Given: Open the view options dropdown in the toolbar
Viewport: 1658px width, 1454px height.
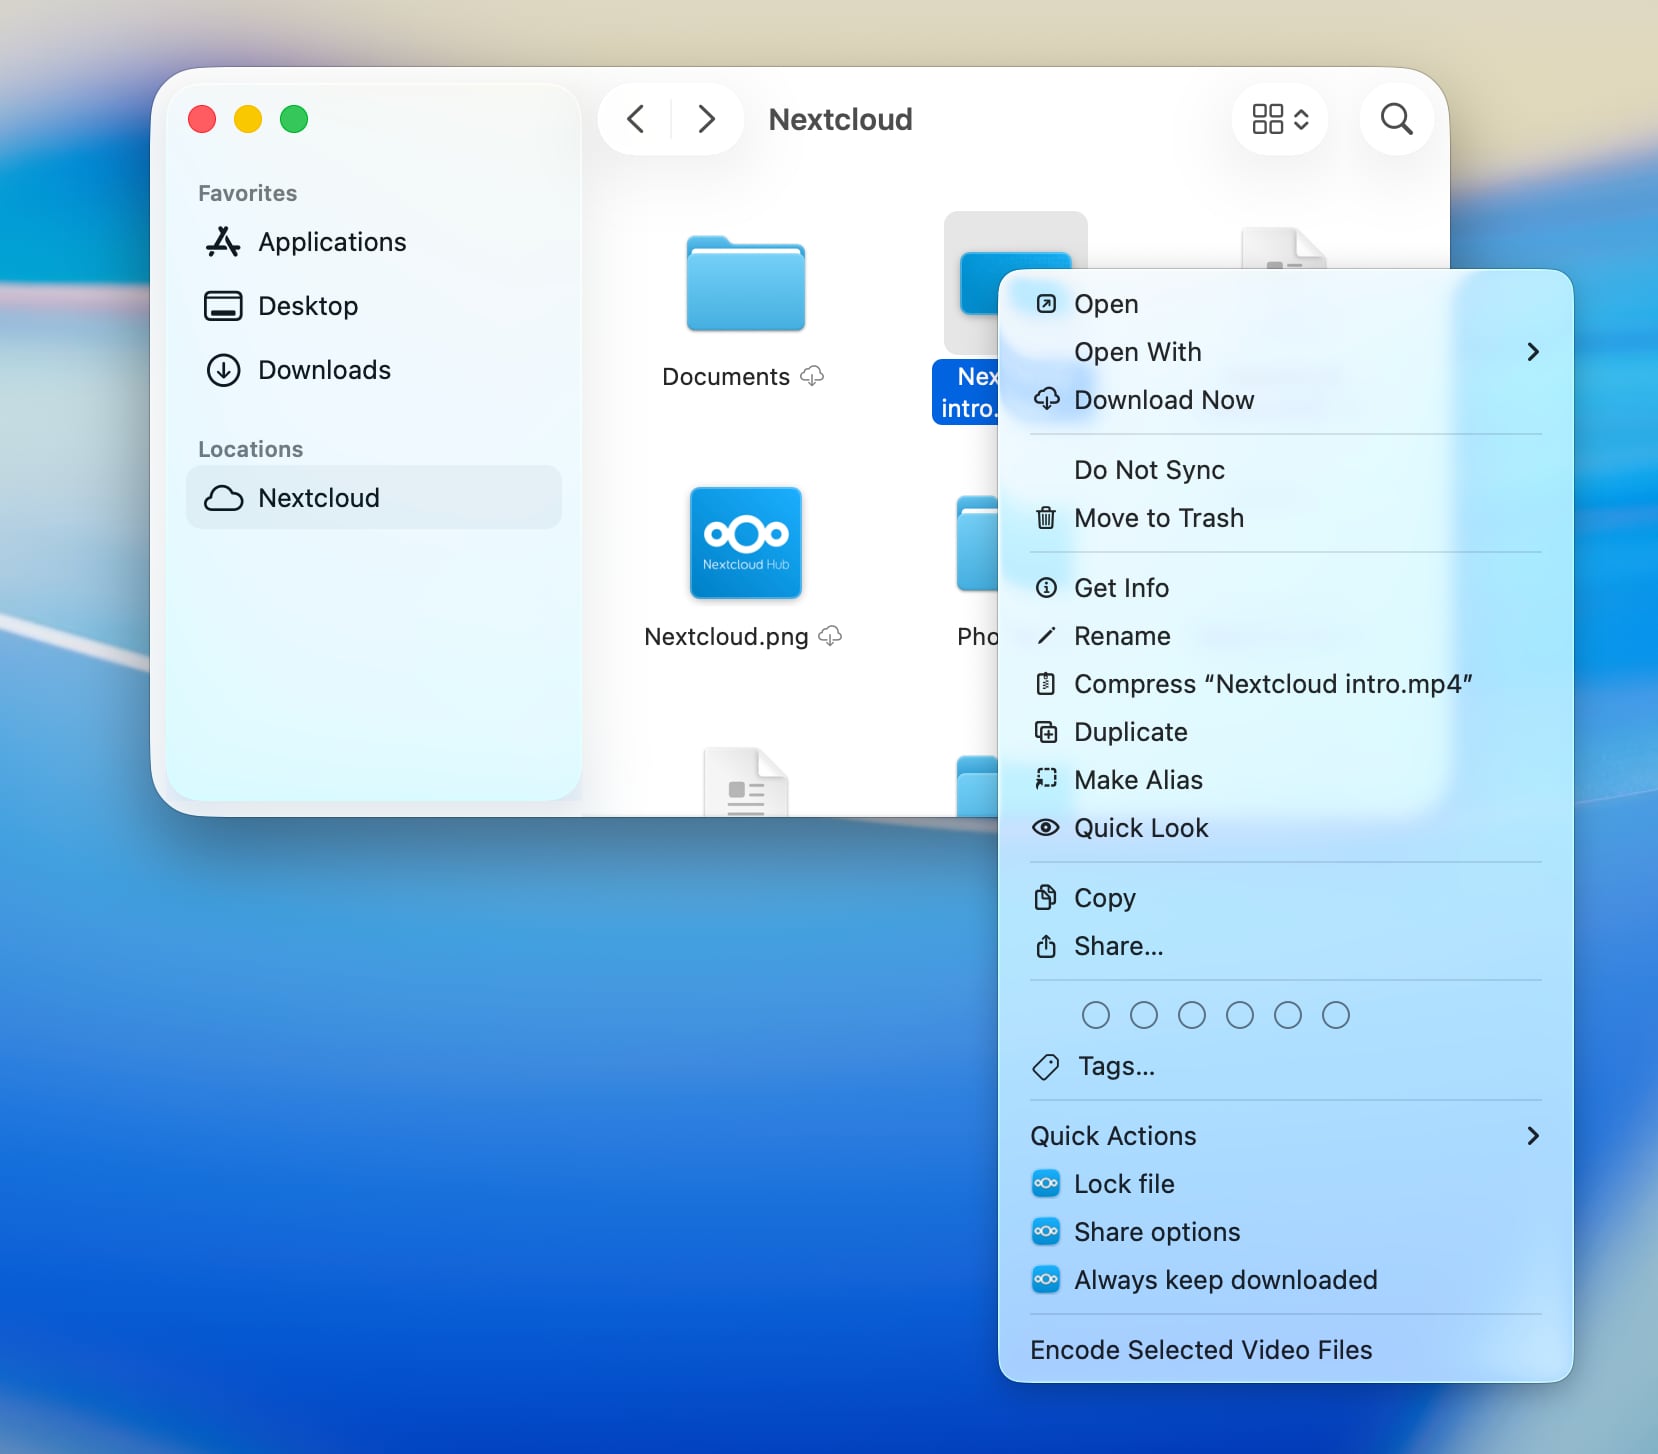Looking at the screenshot, I should 1279,118.
